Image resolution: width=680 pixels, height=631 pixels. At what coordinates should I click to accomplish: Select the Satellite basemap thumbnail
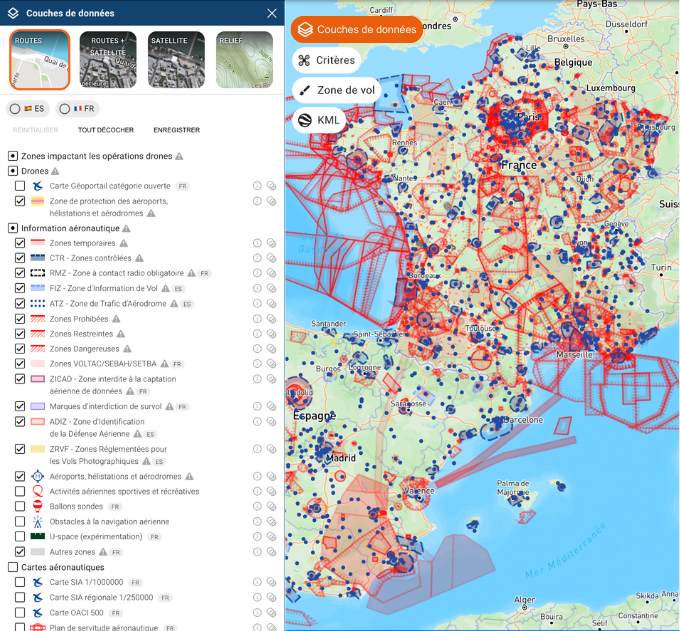point(176,59)
